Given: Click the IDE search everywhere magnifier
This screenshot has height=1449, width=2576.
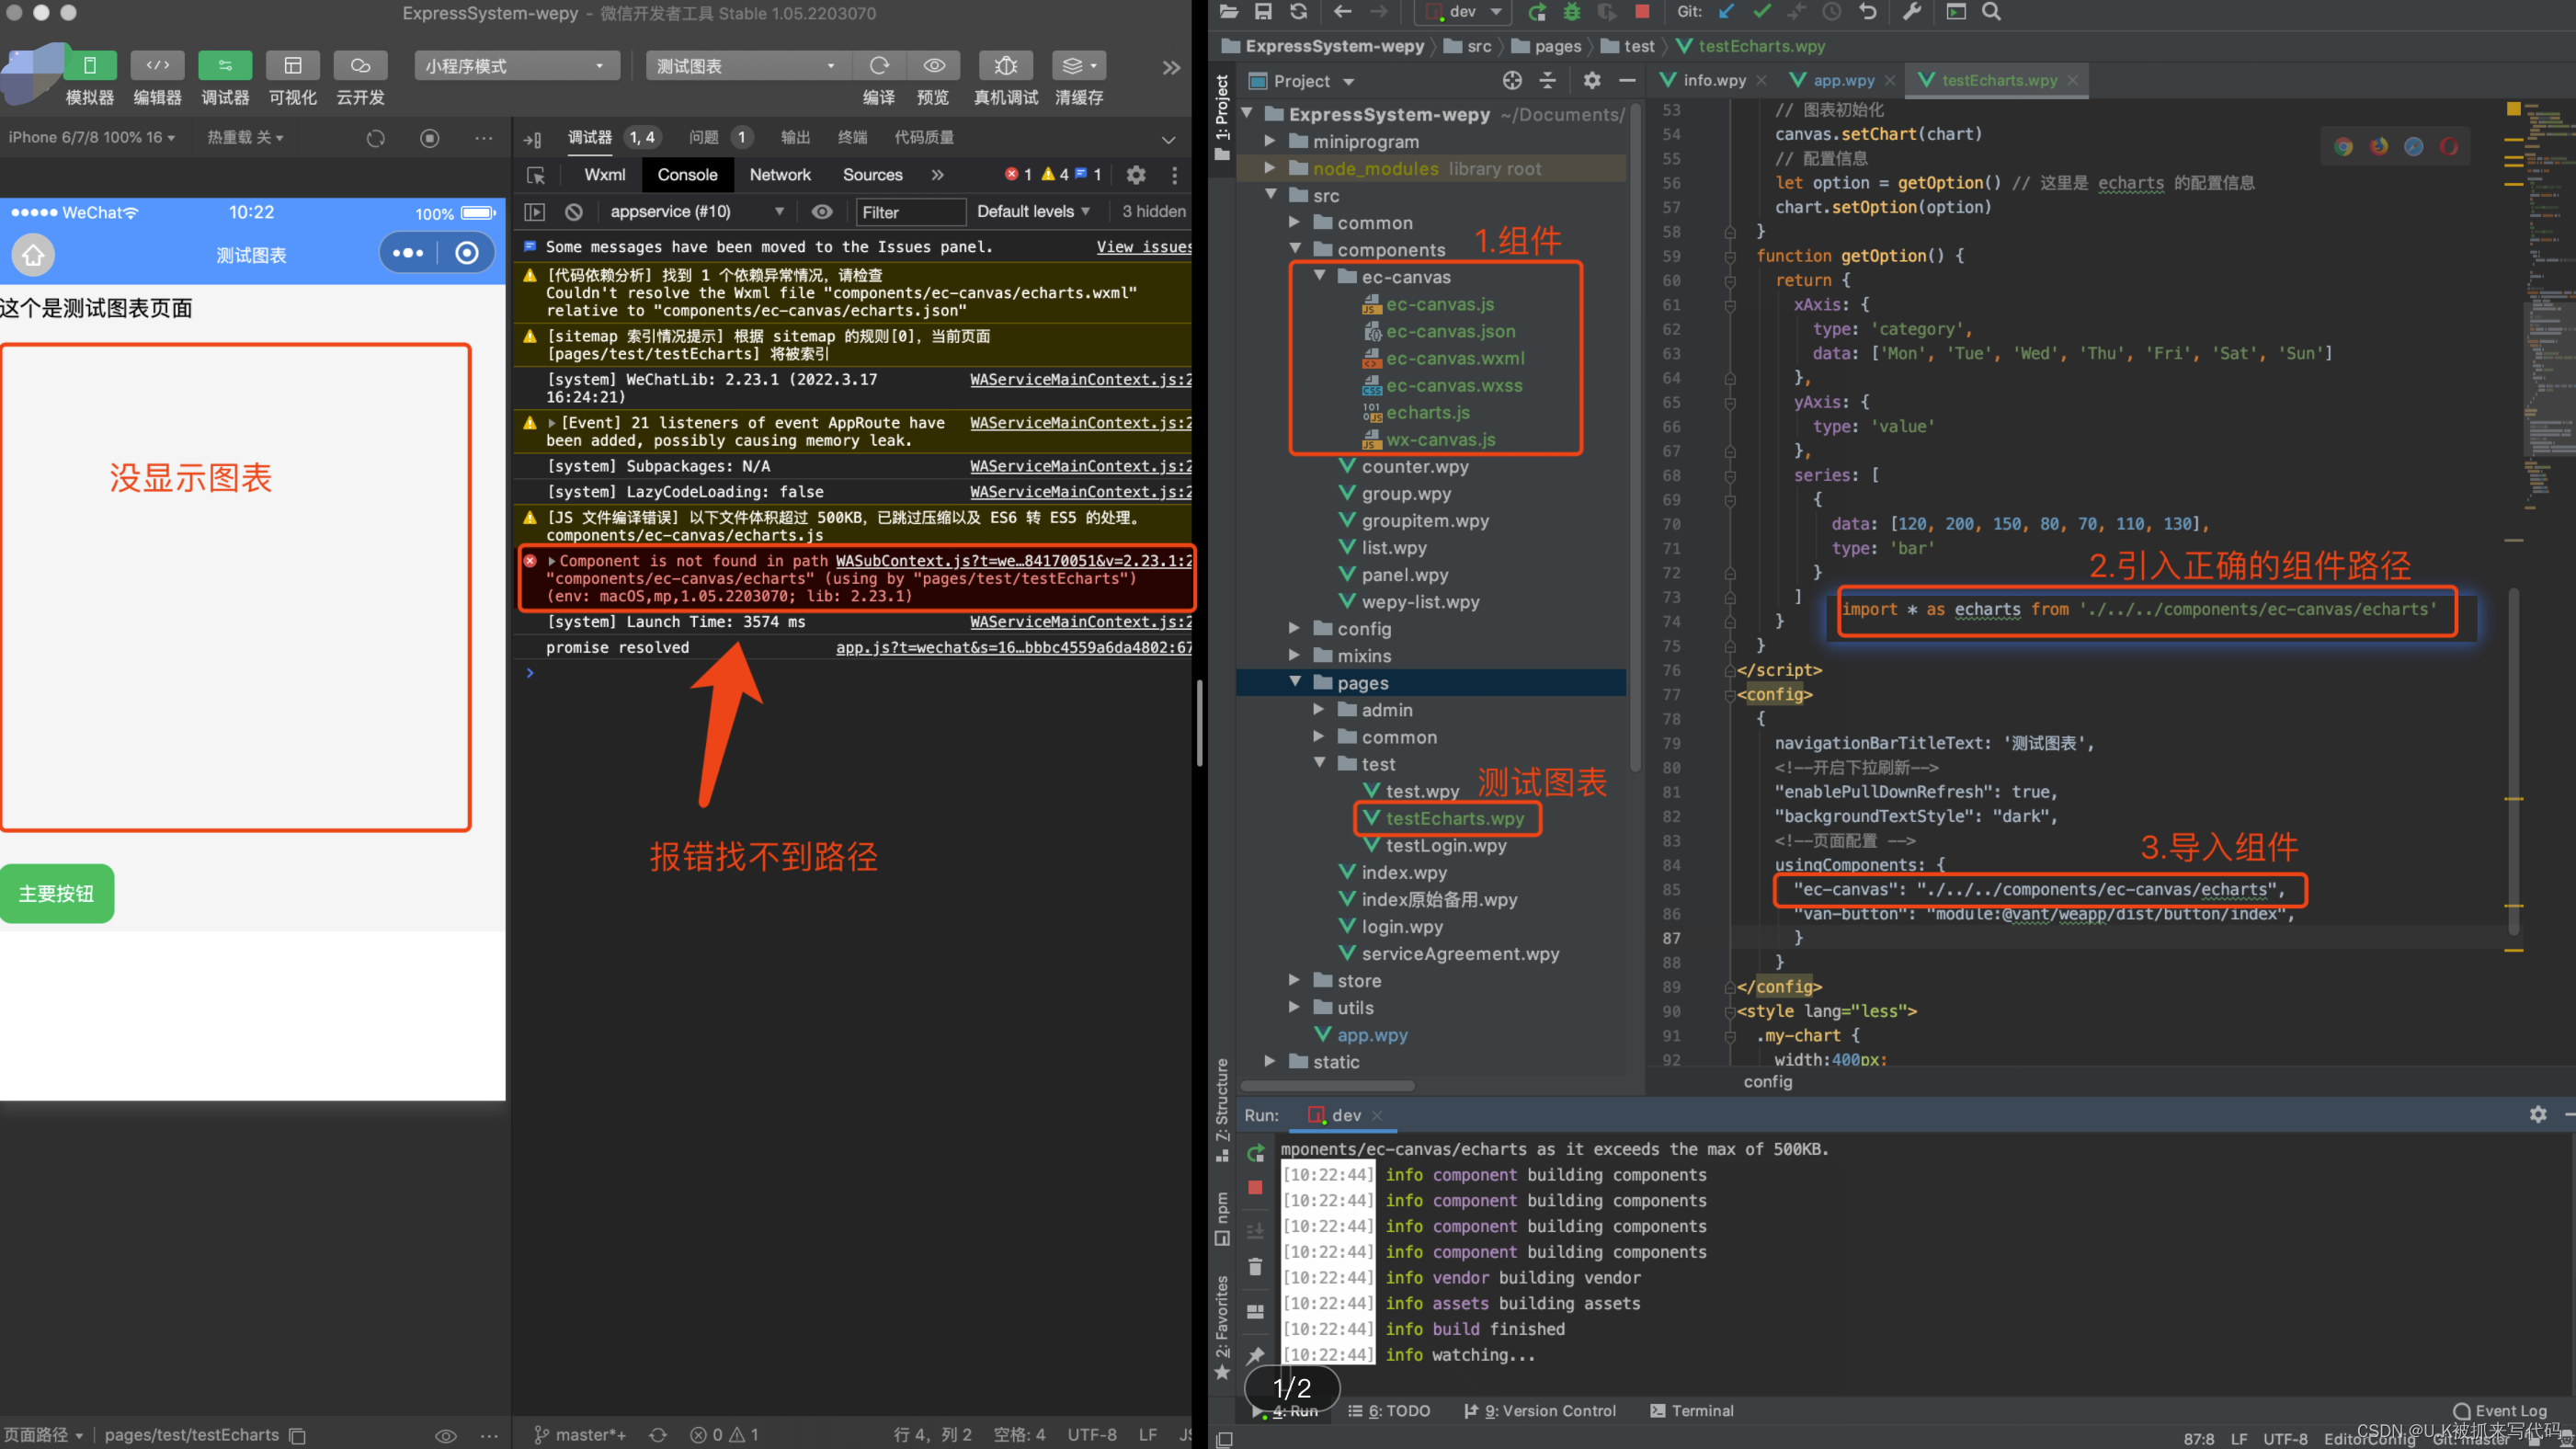Looking at the screenshot, I should (1991, 12).
